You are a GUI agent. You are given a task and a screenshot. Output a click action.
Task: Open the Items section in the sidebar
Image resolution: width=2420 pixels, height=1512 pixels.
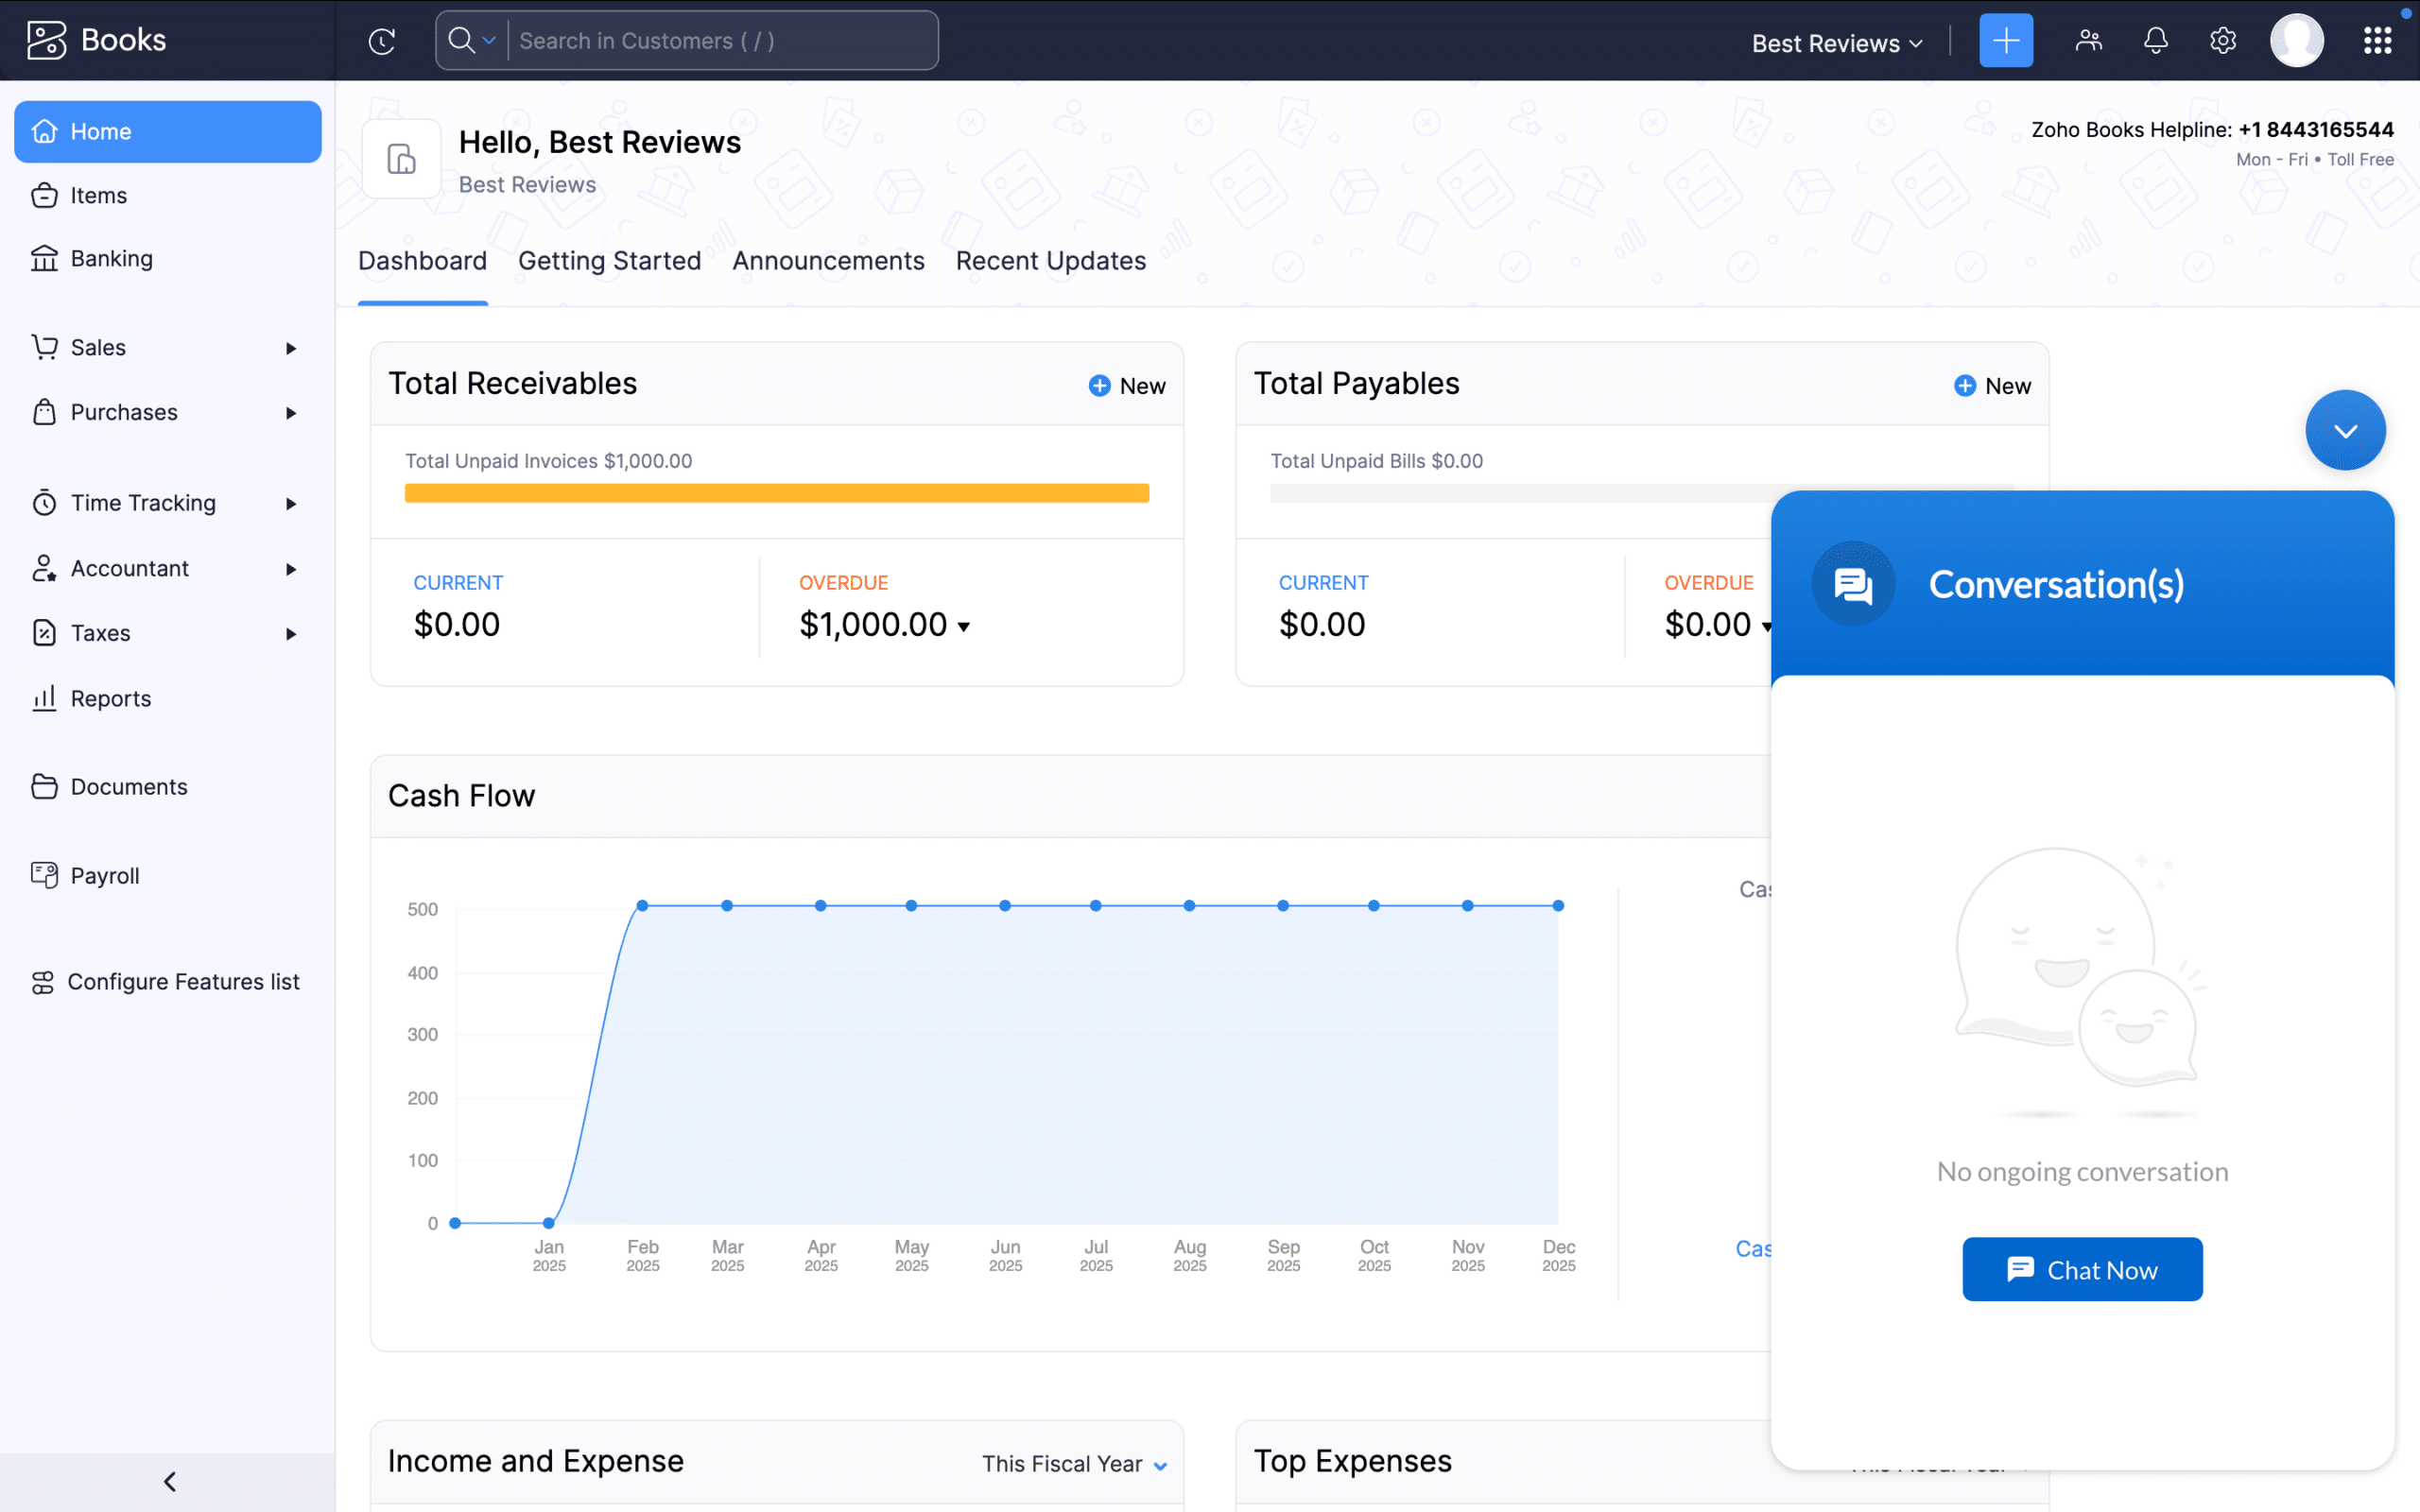[98, 195]
